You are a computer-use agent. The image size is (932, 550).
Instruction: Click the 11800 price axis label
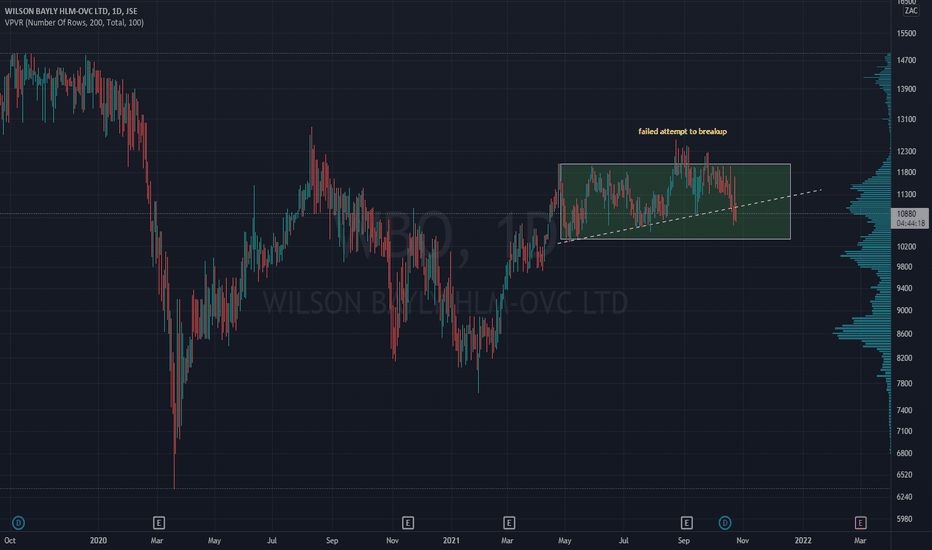coord(906,172)
